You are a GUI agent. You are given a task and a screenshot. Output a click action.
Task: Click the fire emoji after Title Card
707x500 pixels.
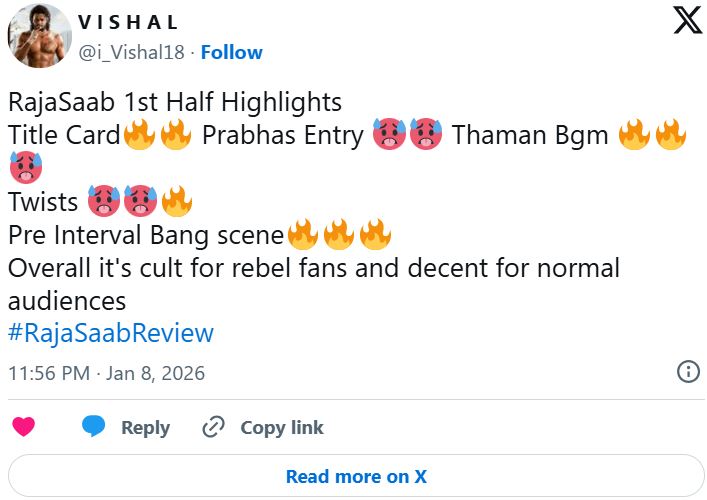point(140,135)
